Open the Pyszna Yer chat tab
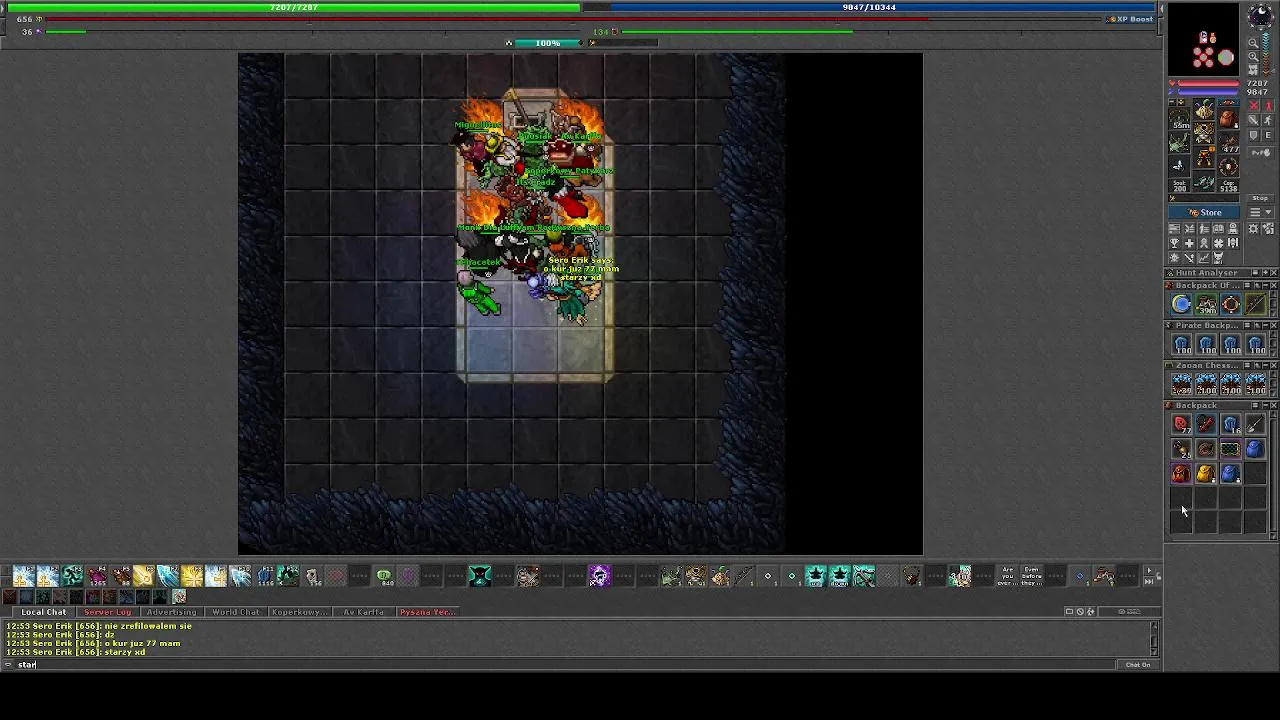1280x720 pixels. pos(427,612)
